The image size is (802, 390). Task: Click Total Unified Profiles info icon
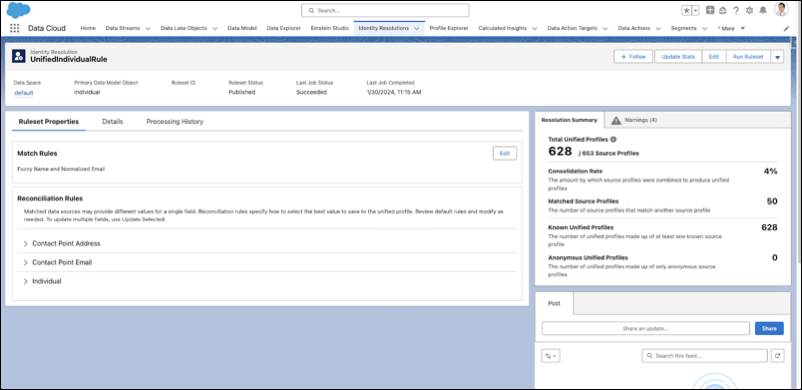(613, 139)
